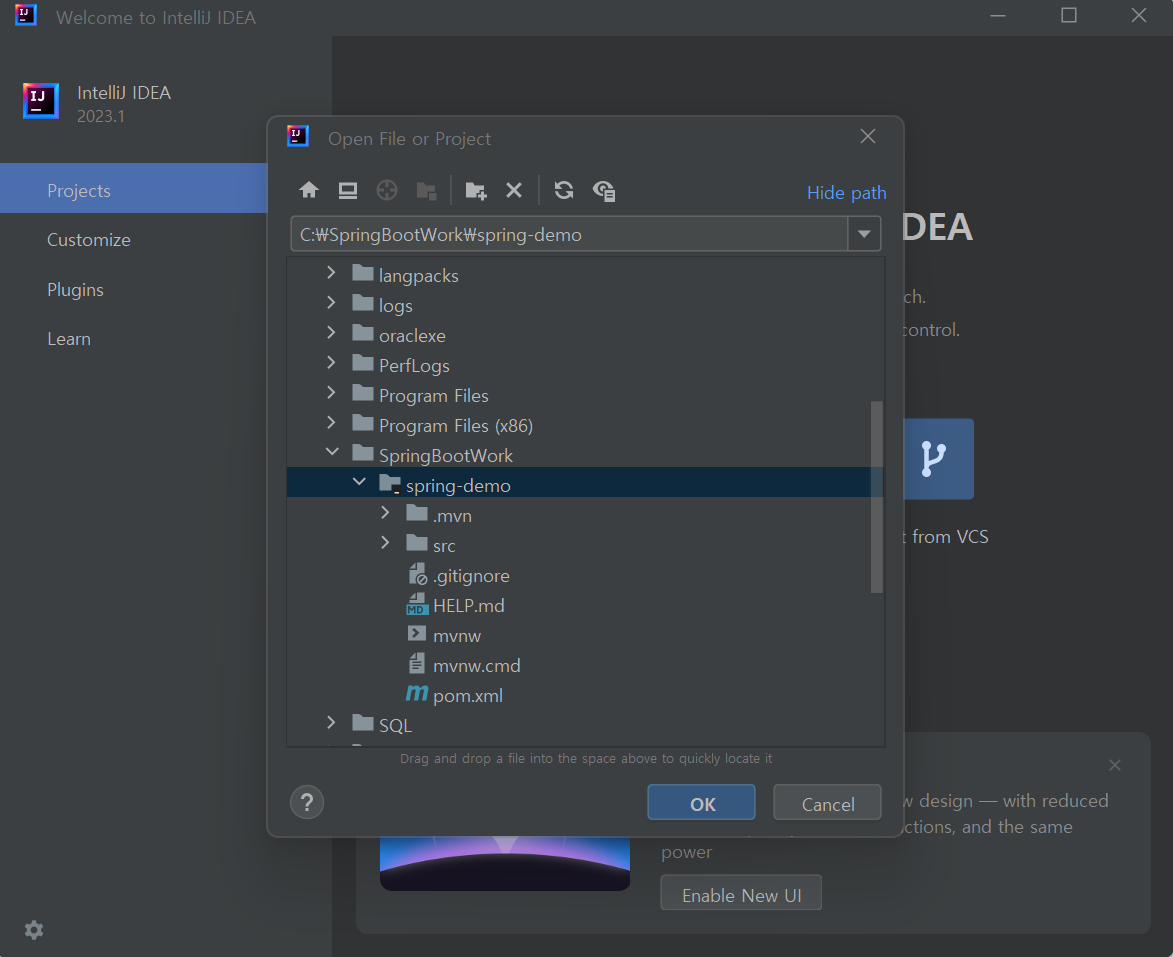Choose the Module directory folder icon

pos(426,191)
